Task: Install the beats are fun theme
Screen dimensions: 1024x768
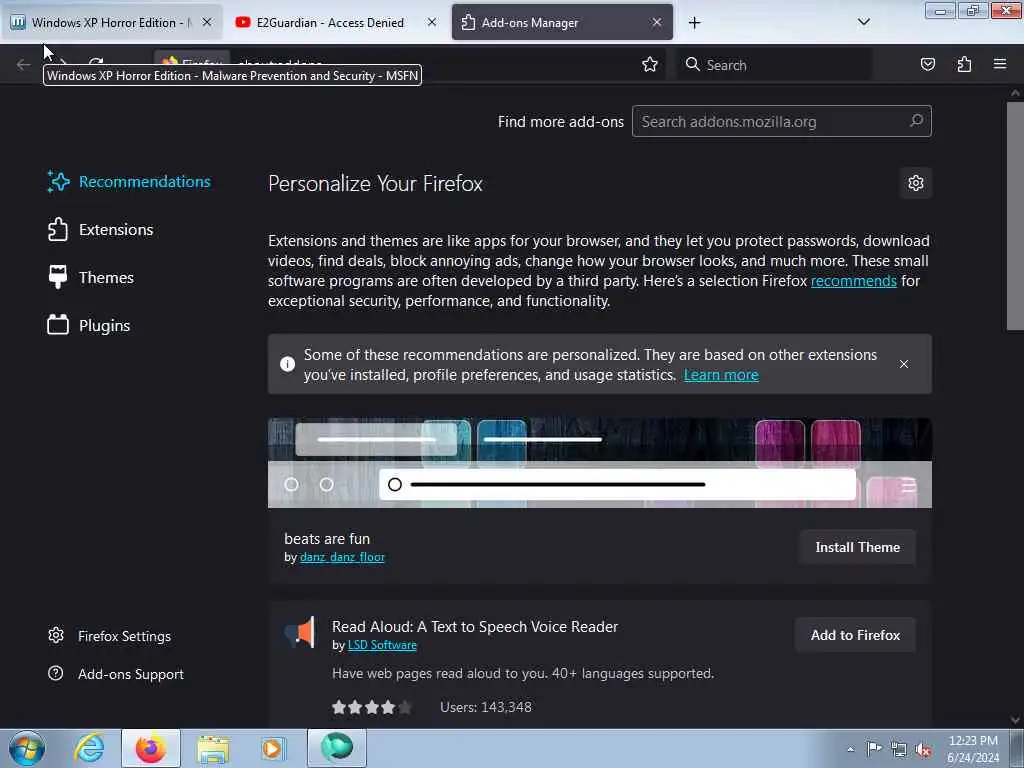Action: pyautogui.click(x=857, y=547)
